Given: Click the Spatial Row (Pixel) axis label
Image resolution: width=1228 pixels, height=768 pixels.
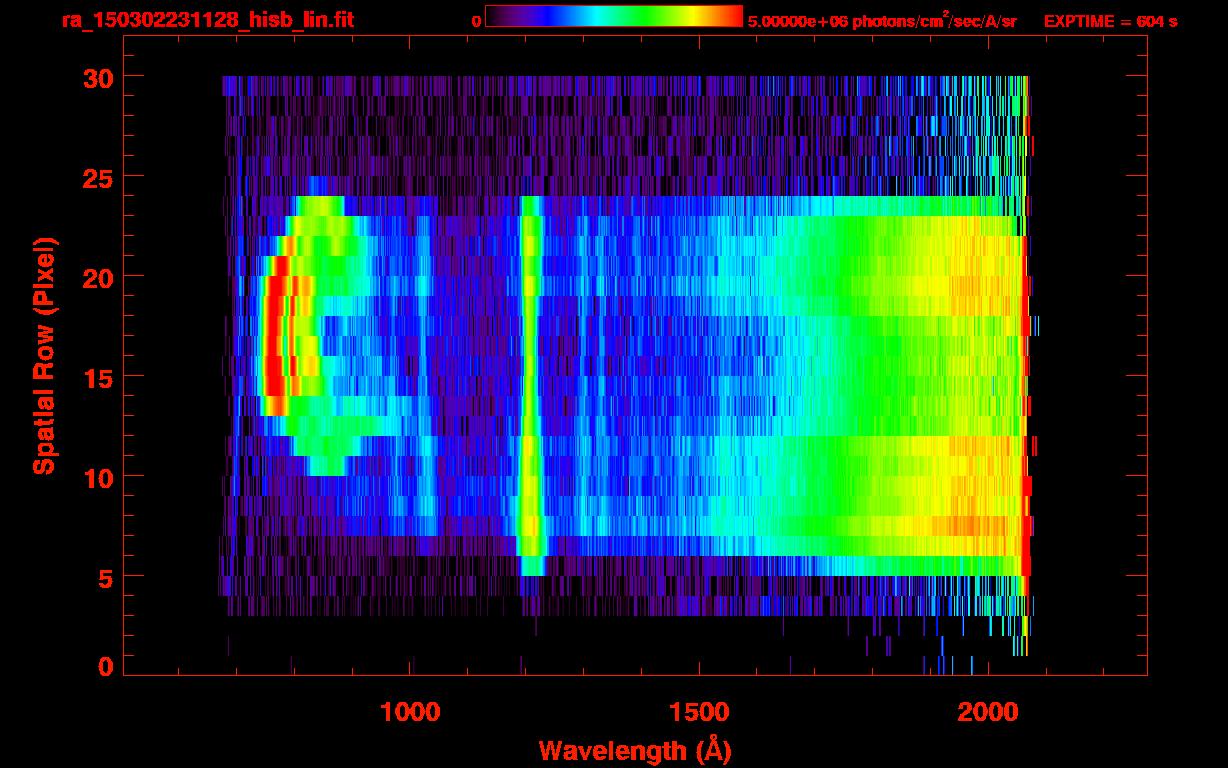Looking at the screenshot, I should 44,355.
